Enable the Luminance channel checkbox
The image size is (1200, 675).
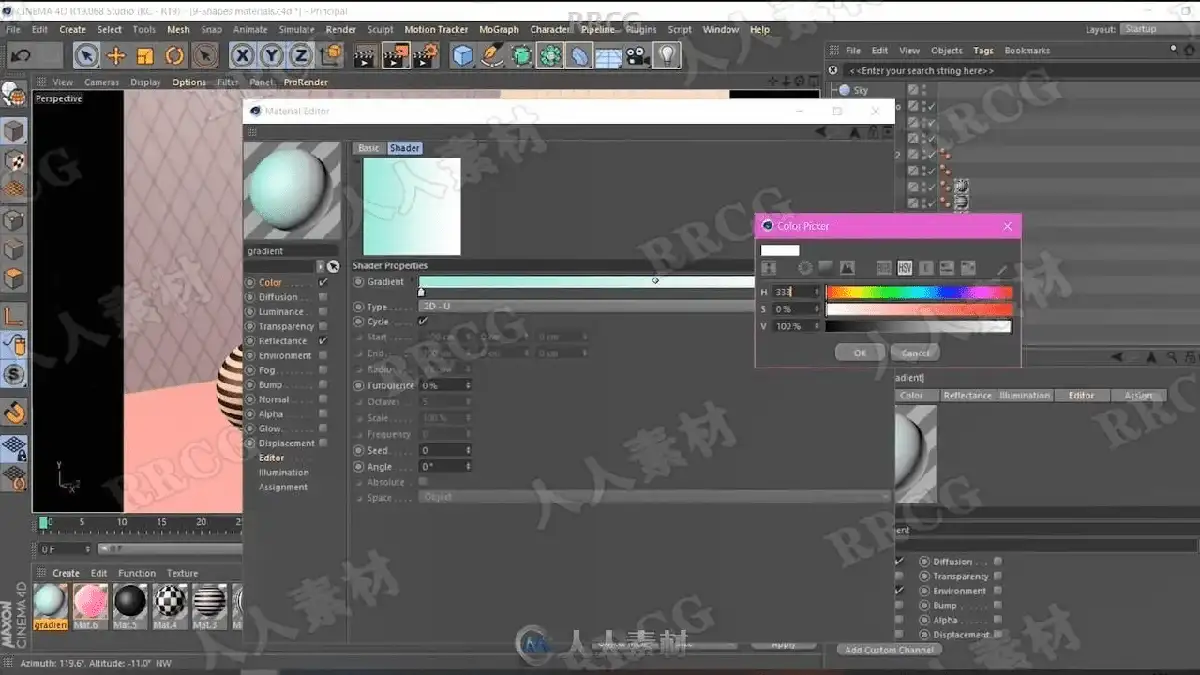pos(323,312)
